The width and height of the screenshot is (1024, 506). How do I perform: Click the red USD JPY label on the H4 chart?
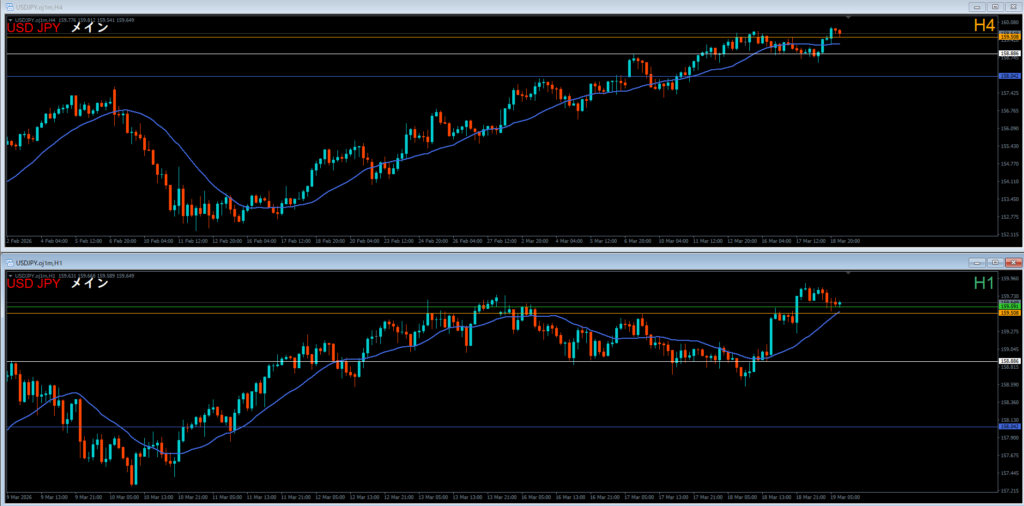pos(34,28)
